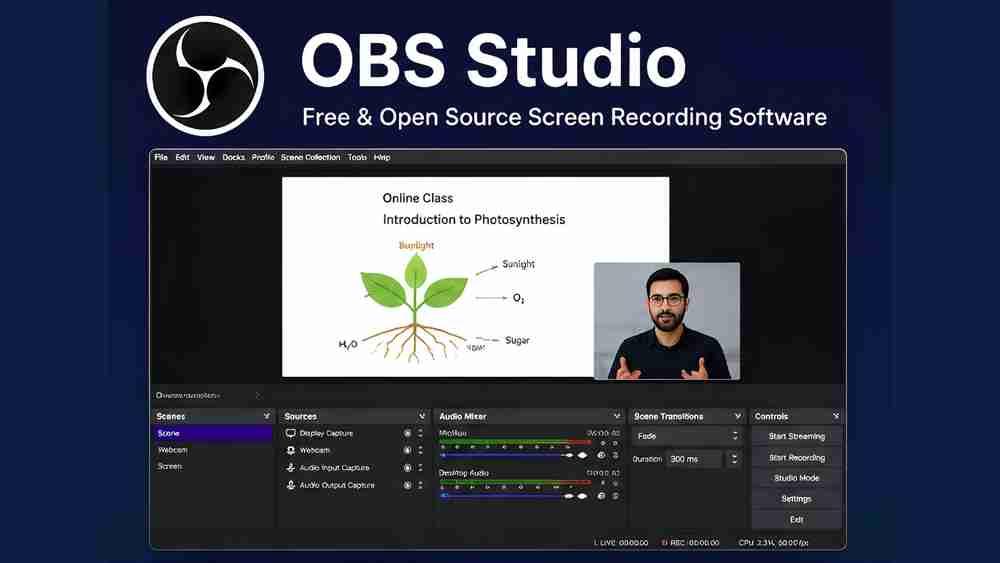The height and width of the screenshot is (563, 1000).
Task: Collapse the Scene Transitions dock chevron
Action: coord(738,416)
